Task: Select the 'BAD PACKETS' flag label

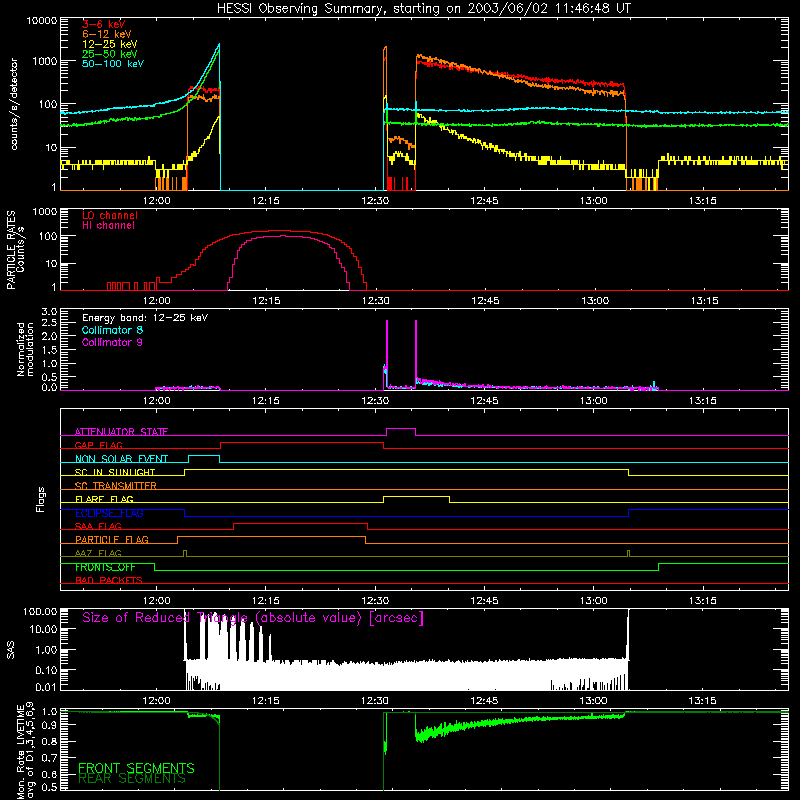Action: pos(109,580)
